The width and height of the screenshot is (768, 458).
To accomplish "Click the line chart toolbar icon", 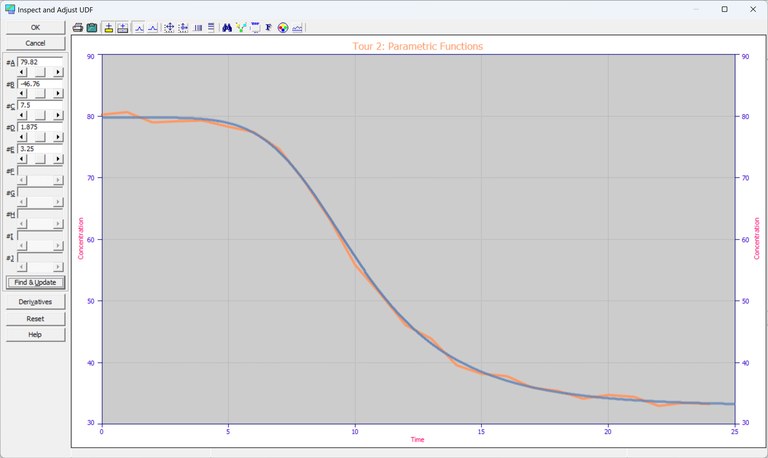I will click(x=297, y=28).
